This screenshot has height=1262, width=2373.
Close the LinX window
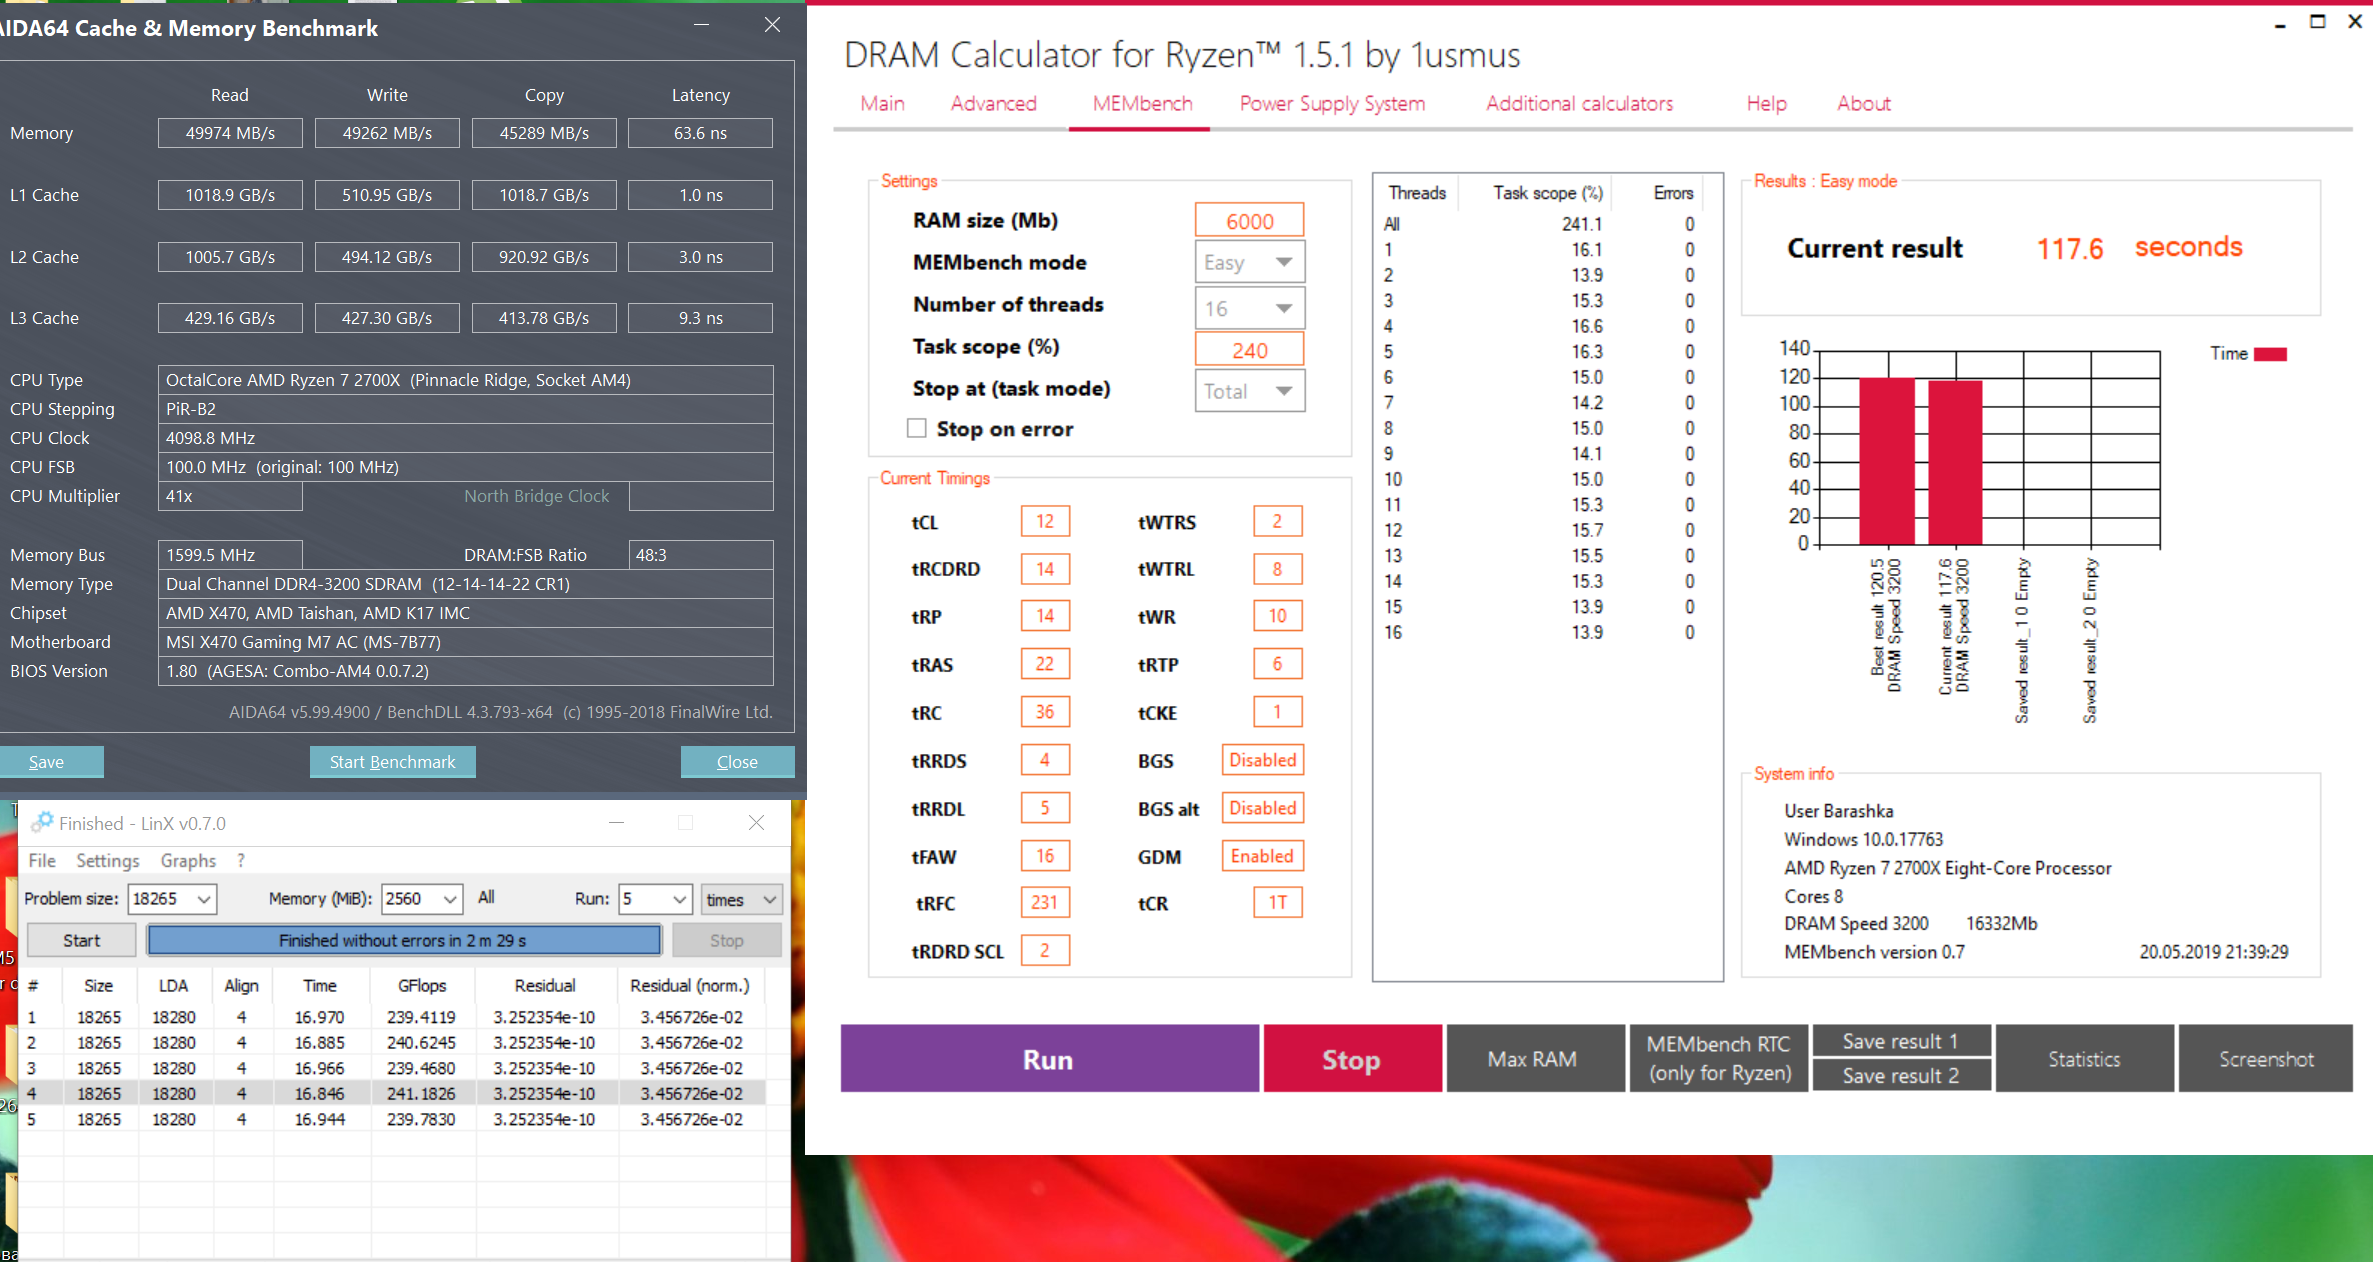pyautogui.click(x=756, y=823)
